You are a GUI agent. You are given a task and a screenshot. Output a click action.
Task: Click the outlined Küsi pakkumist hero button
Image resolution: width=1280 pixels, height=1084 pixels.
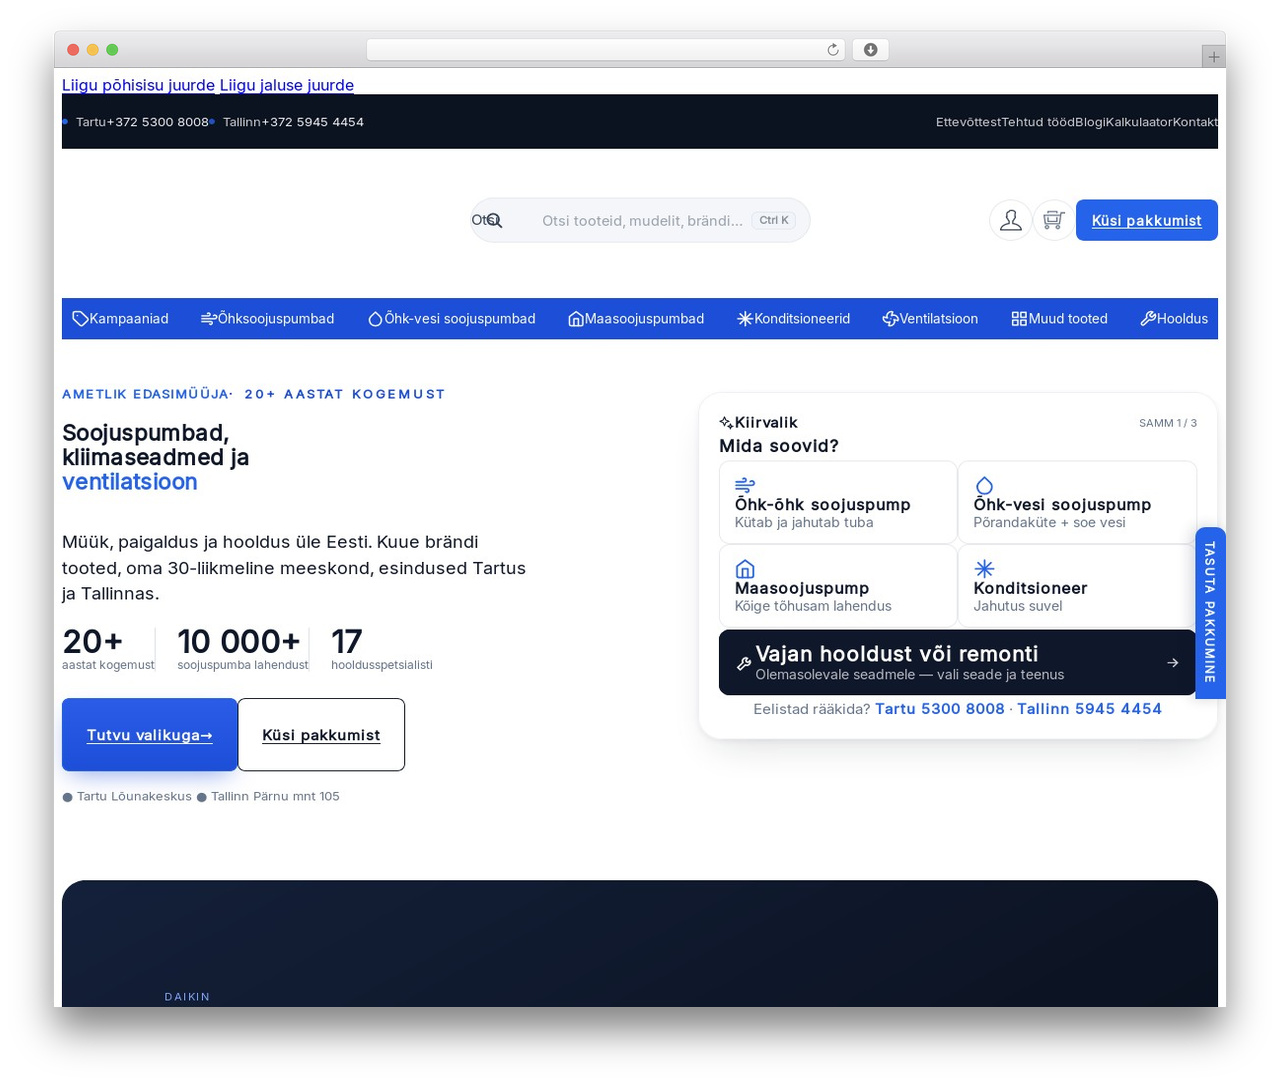(x=321, y=735)
